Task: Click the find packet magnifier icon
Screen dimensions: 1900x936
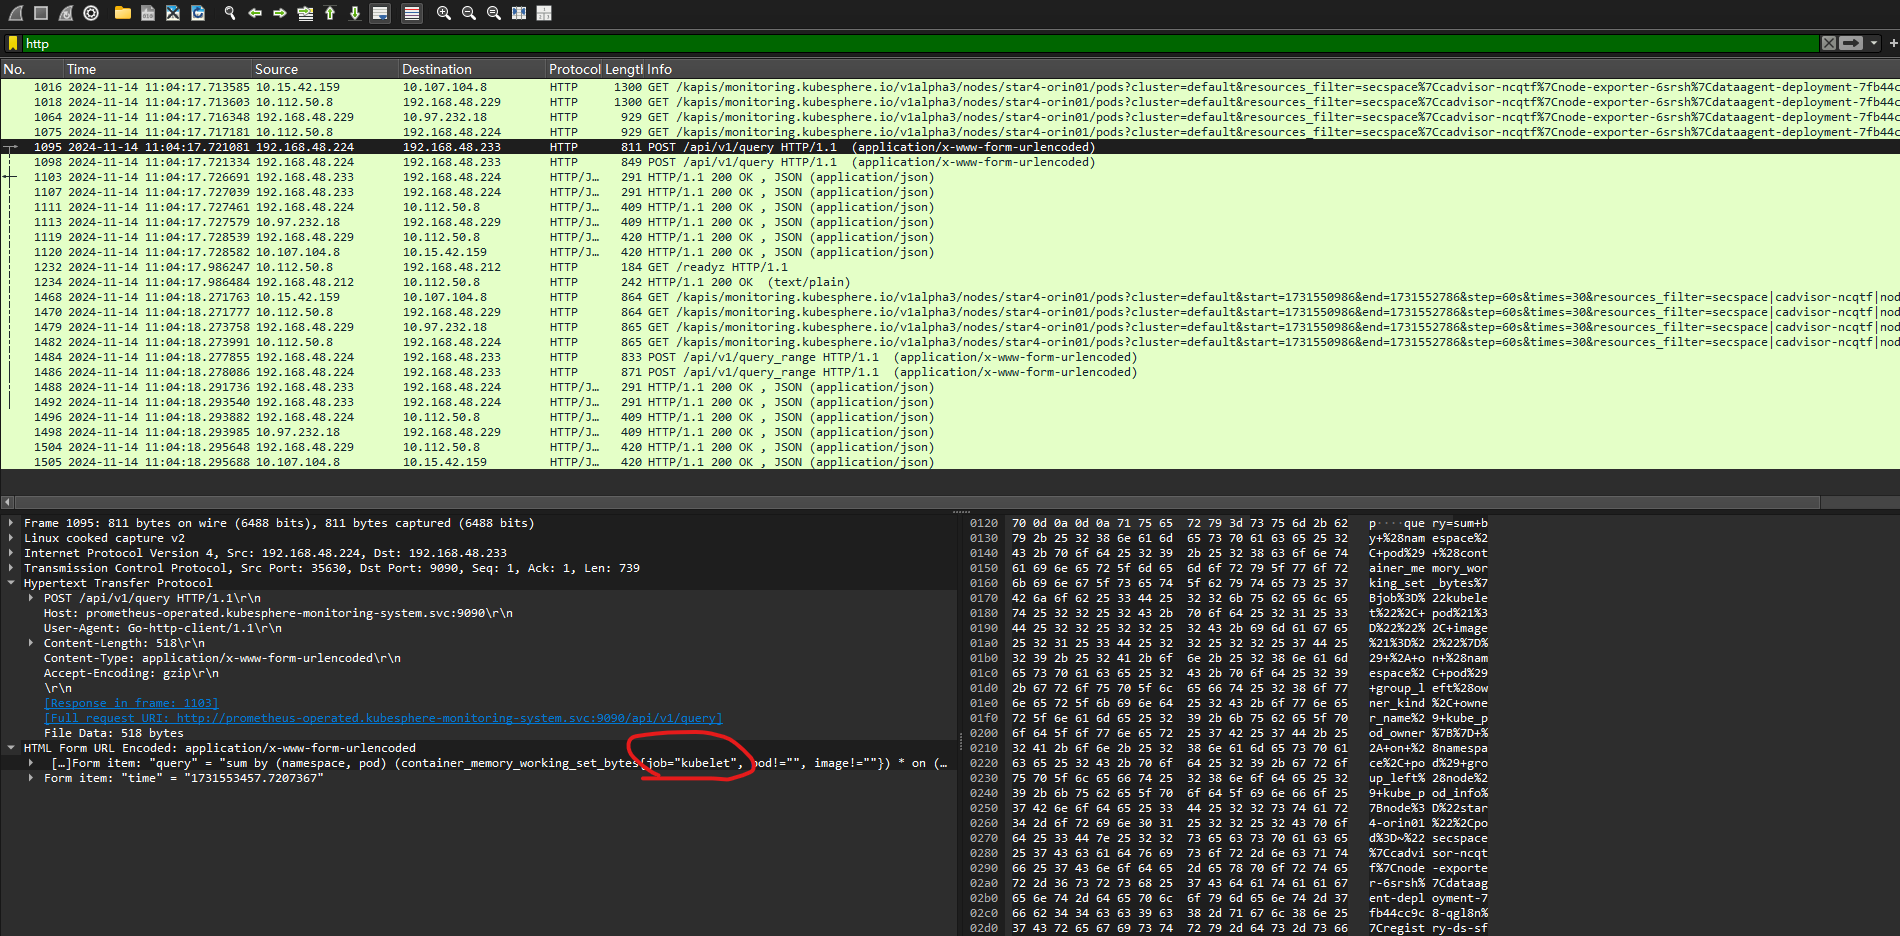Action: (230, 13)
